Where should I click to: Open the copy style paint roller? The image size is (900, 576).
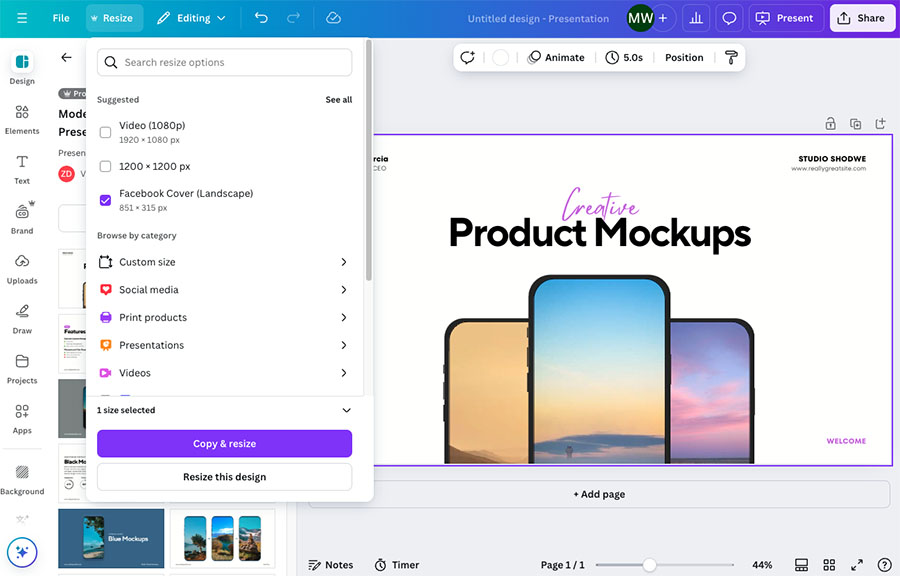tap(731, 57)
